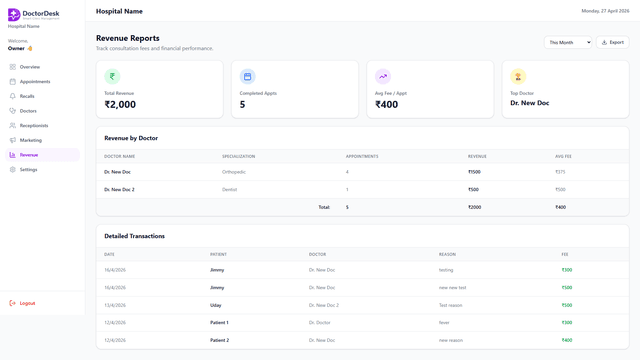Open the Overview menu item

[42, 67]
